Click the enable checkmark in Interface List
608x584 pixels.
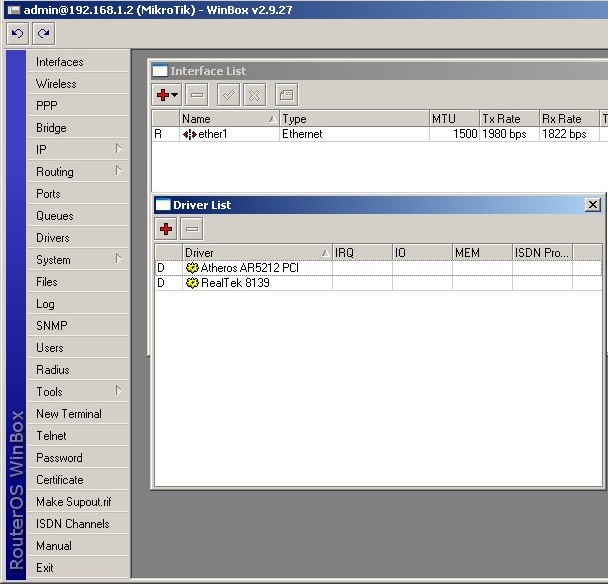click(x=227, y=95)
